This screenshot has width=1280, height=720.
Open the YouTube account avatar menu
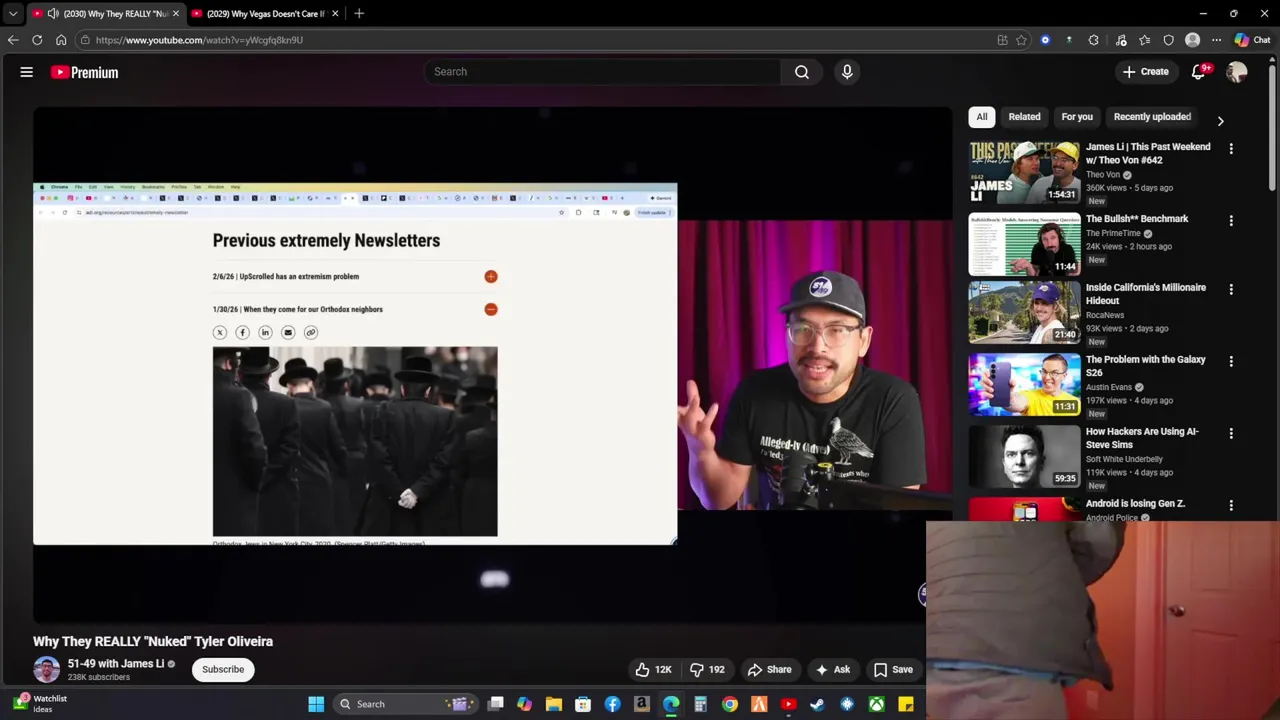(1237, 72)
